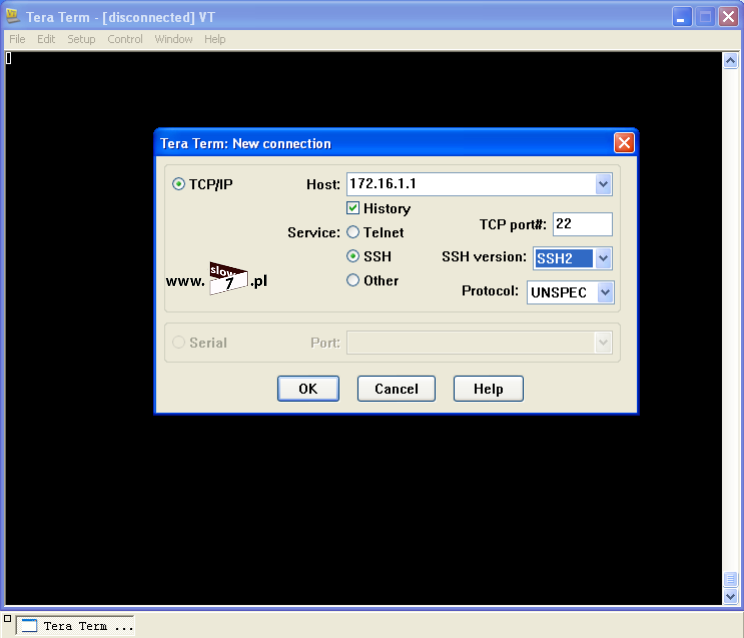
Task: Close the New connection dialog
Action: [x=624, y=143]
